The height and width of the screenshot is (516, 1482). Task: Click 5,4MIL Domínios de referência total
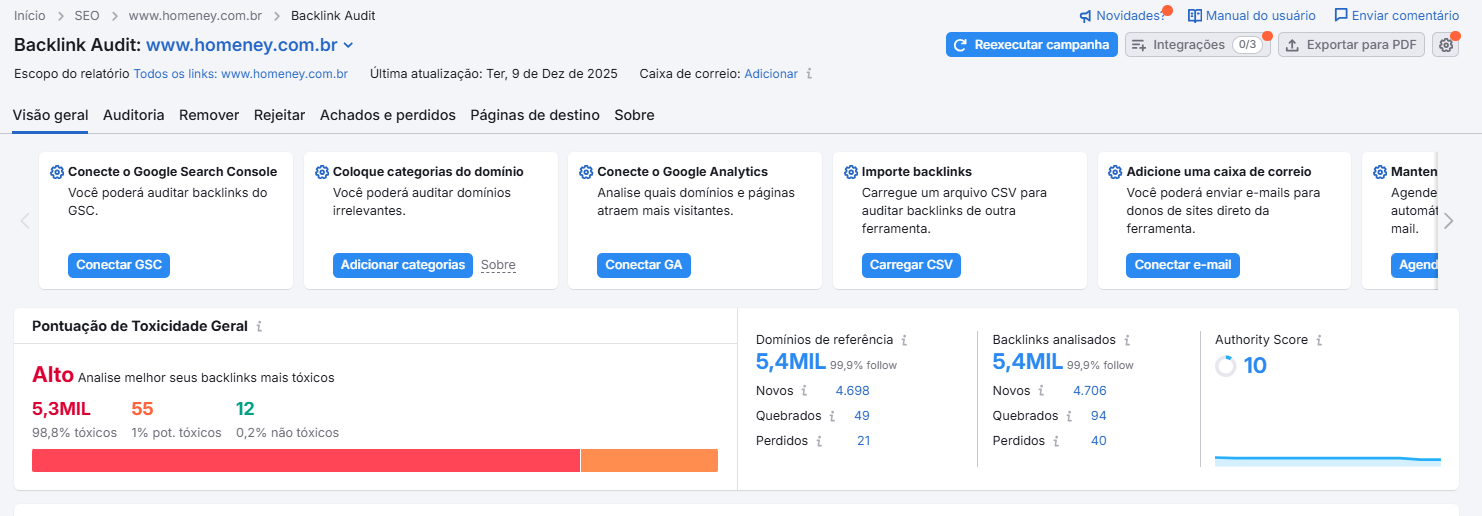(791, 362)
